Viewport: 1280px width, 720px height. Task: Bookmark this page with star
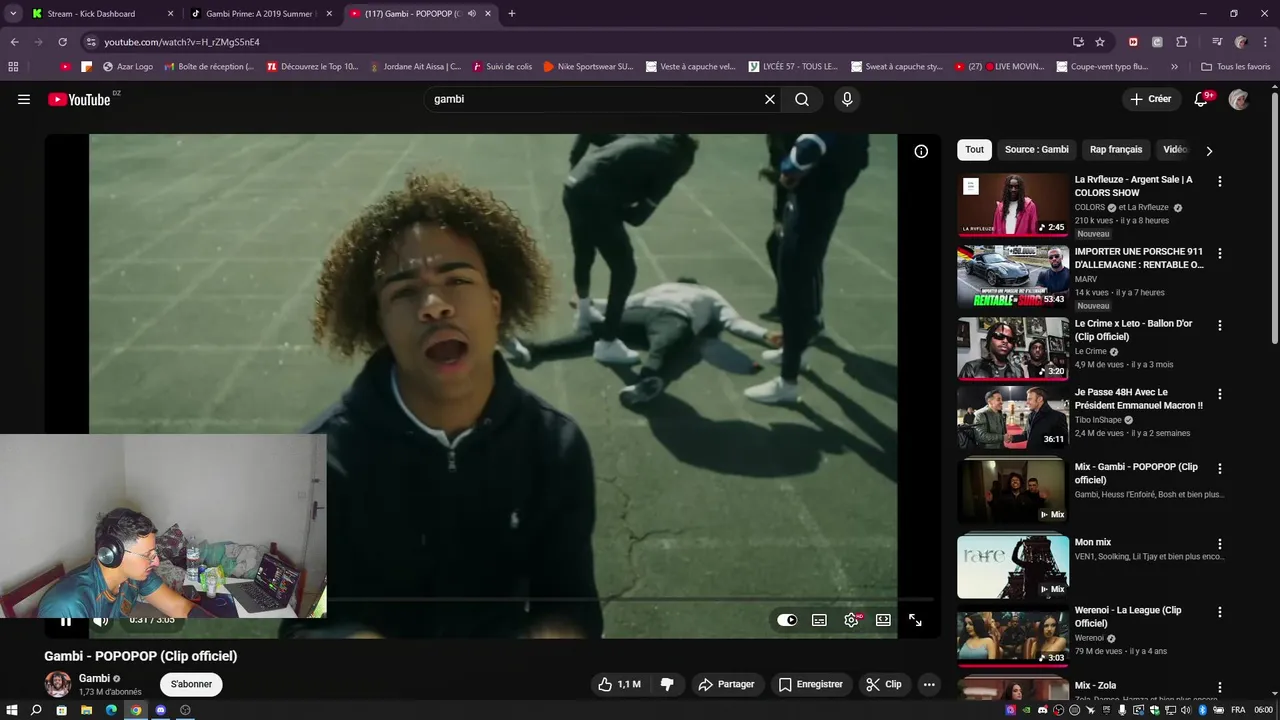[1100, 42]
